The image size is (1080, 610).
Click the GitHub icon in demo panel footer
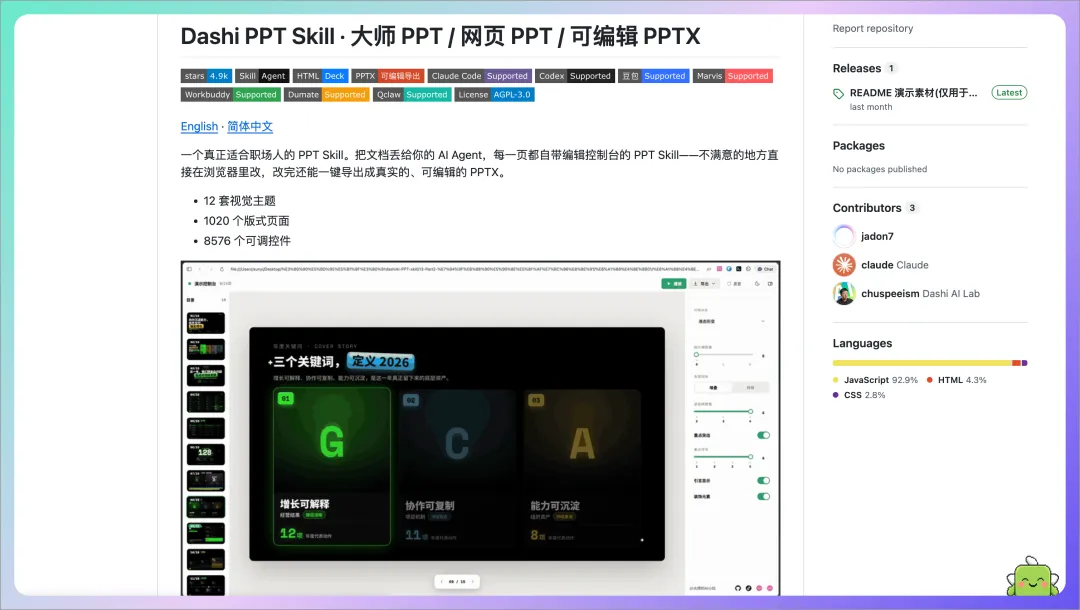(x=738, y=588)
